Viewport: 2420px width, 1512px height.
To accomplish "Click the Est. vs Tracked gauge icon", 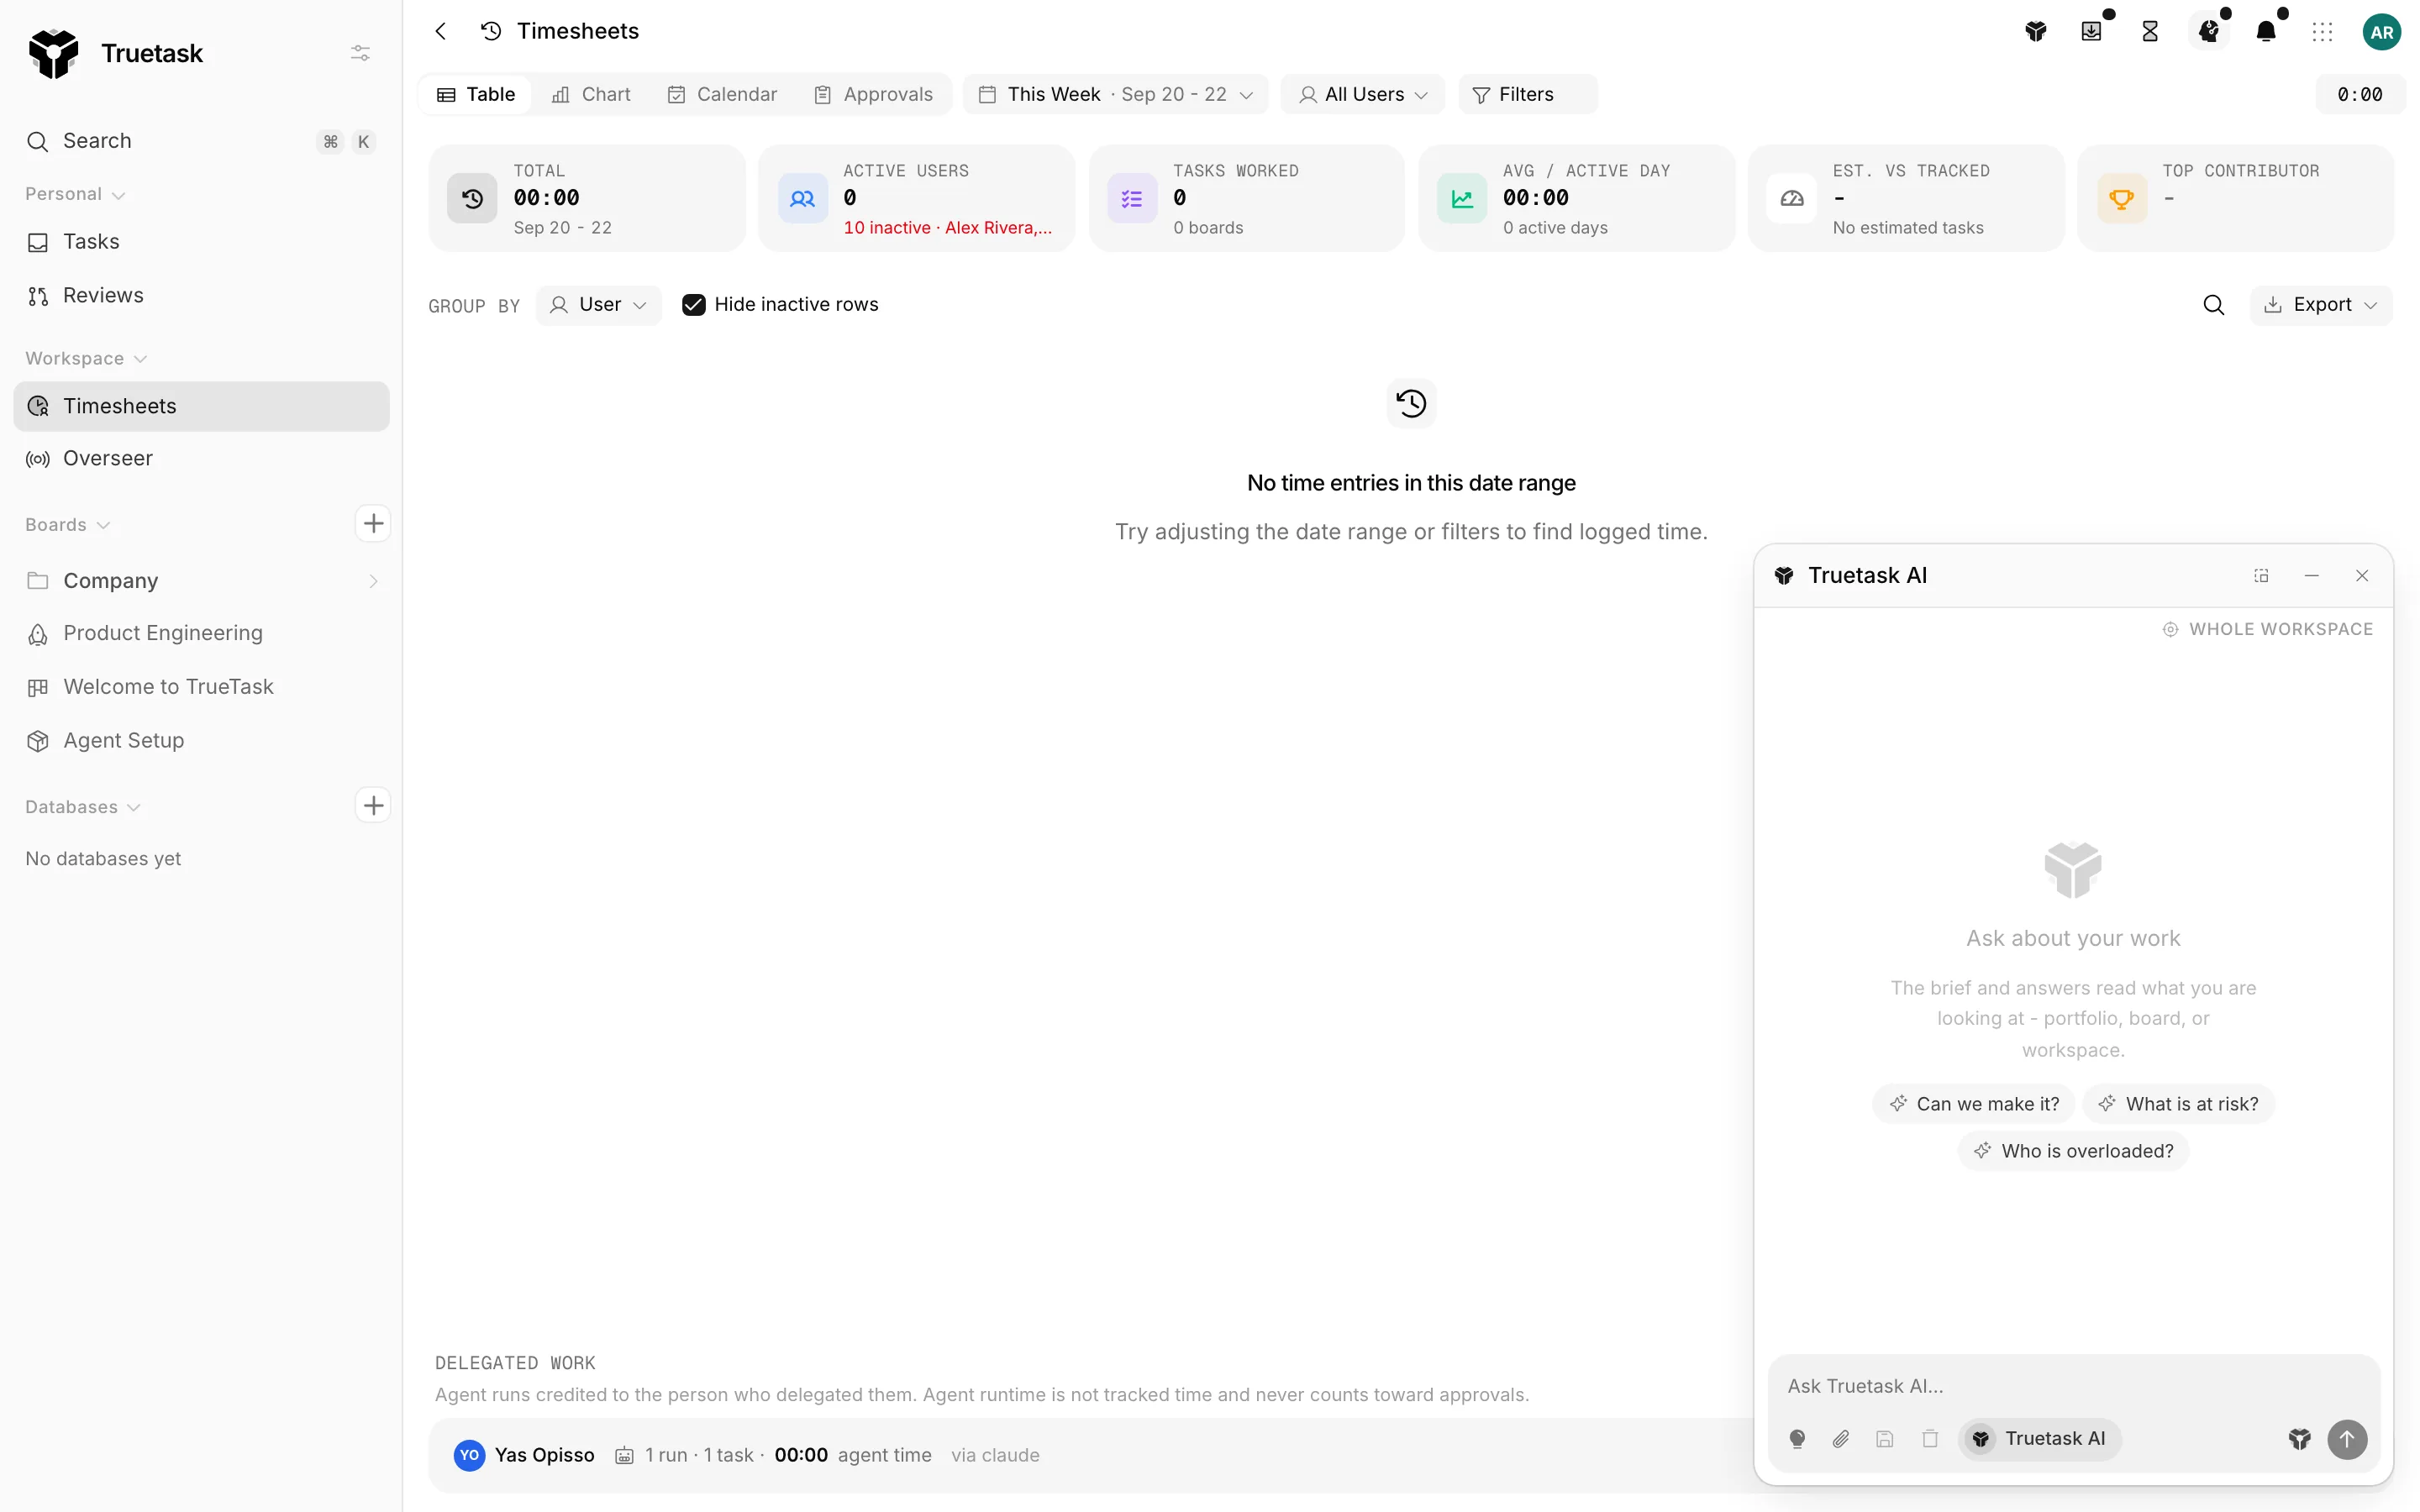I will click(x=1792, y=198).
